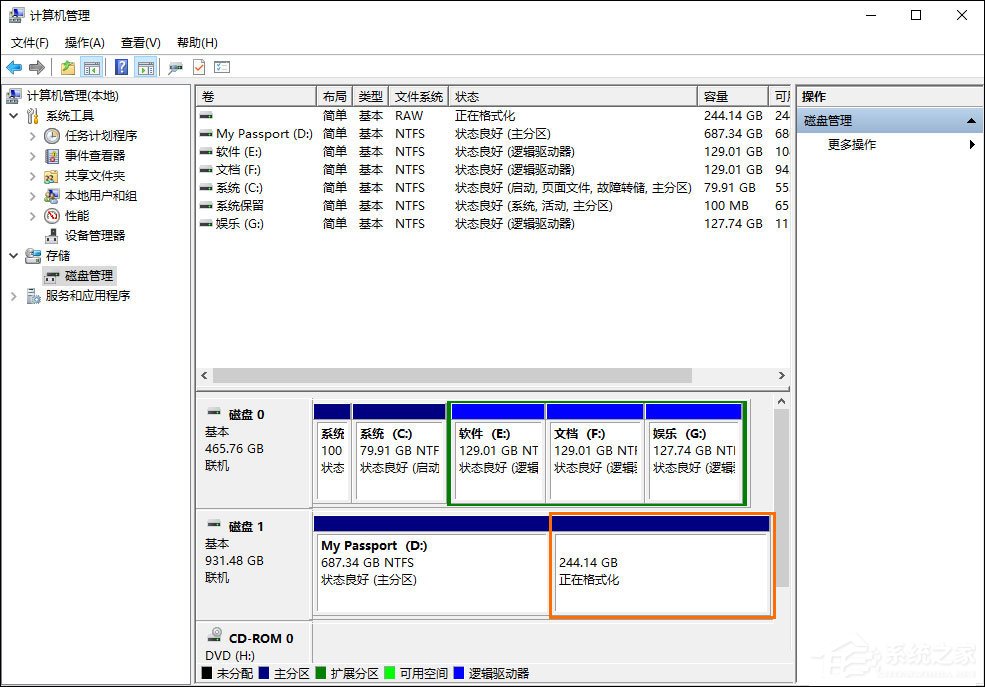Open the 查看(V) menu
This screenshot has height=687, width=985.
140,43
